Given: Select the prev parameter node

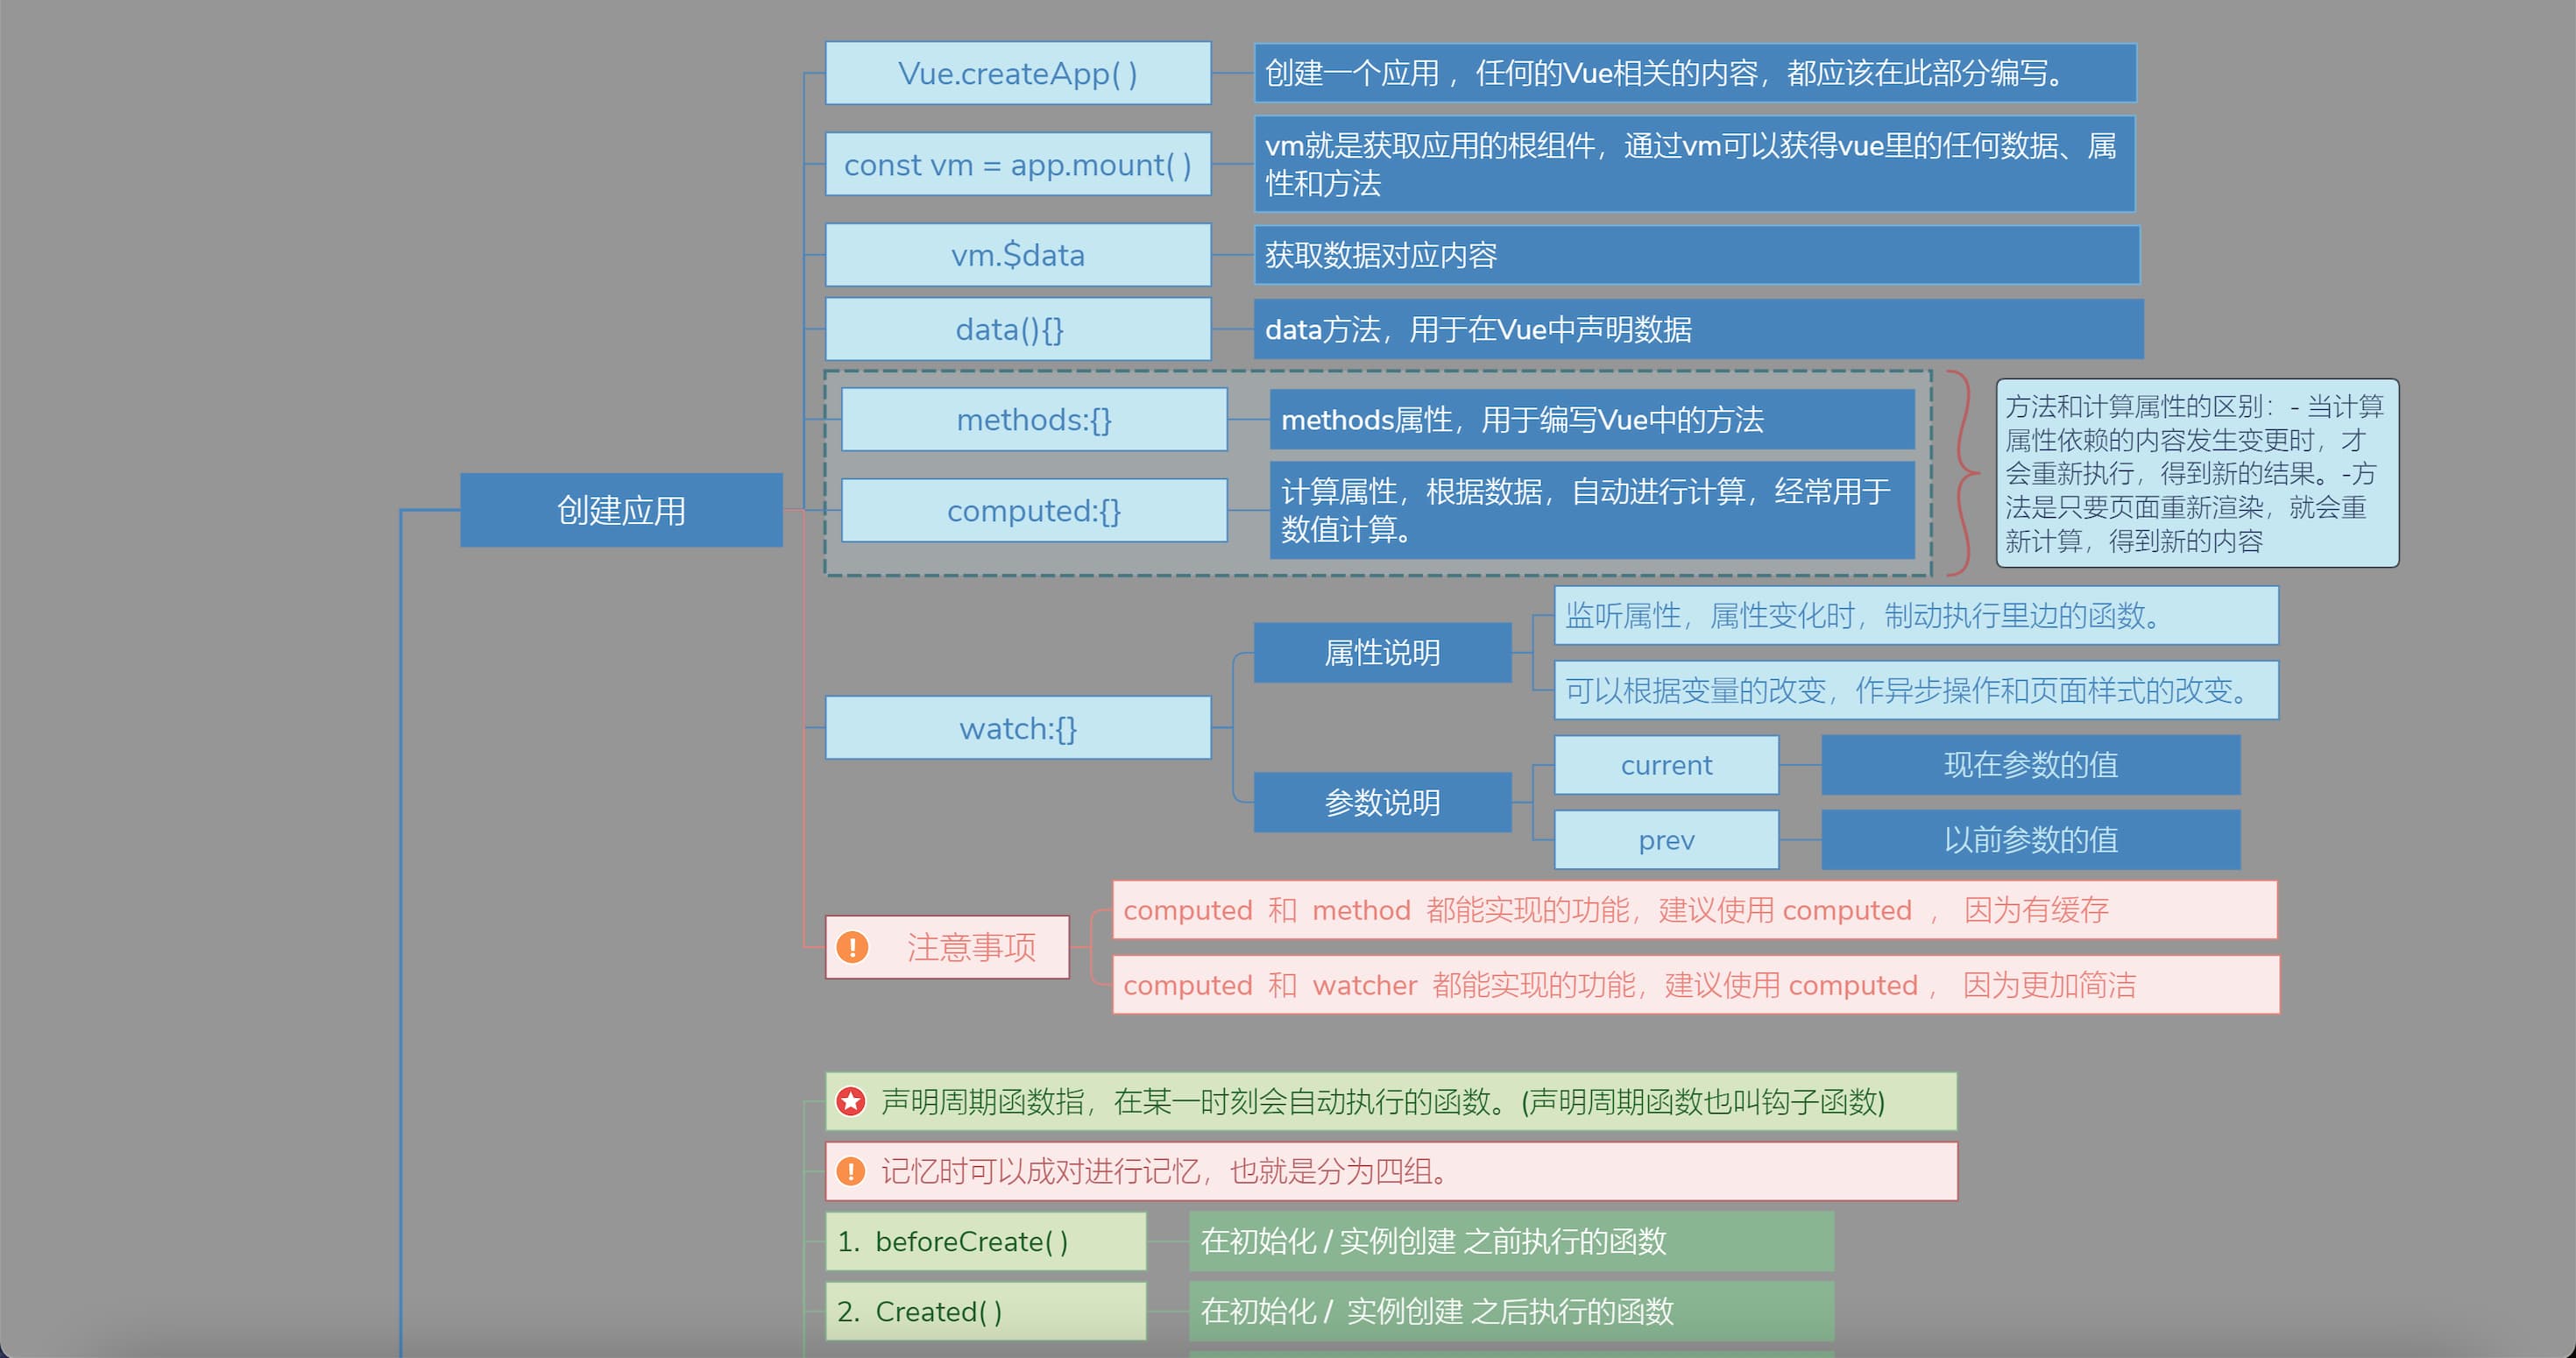Looking at the screenshot, I should coord(1666,840).
